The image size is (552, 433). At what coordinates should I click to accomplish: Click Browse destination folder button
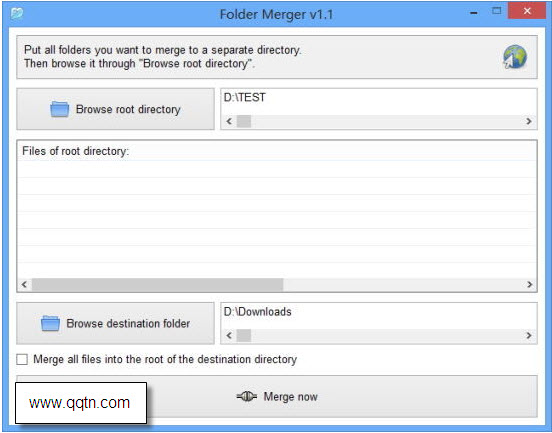tap(115, 323)
